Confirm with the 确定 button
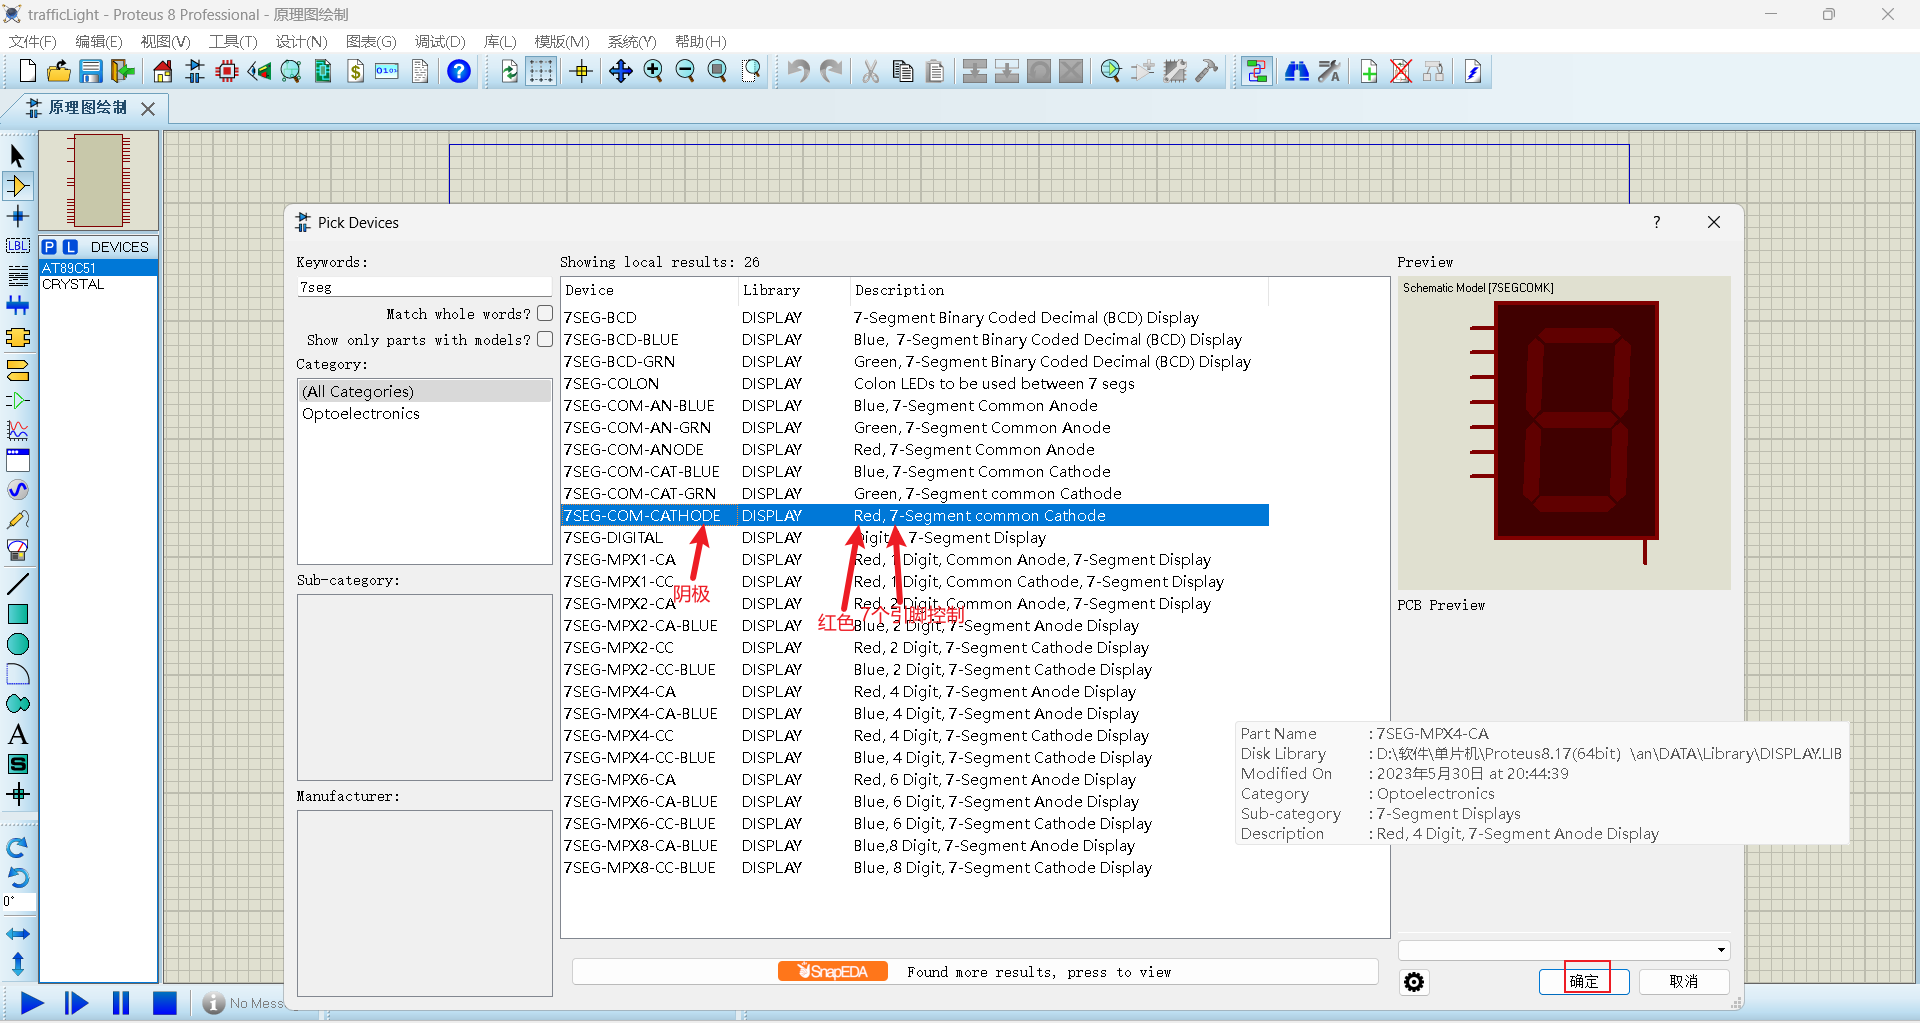 pos(1584,981)
